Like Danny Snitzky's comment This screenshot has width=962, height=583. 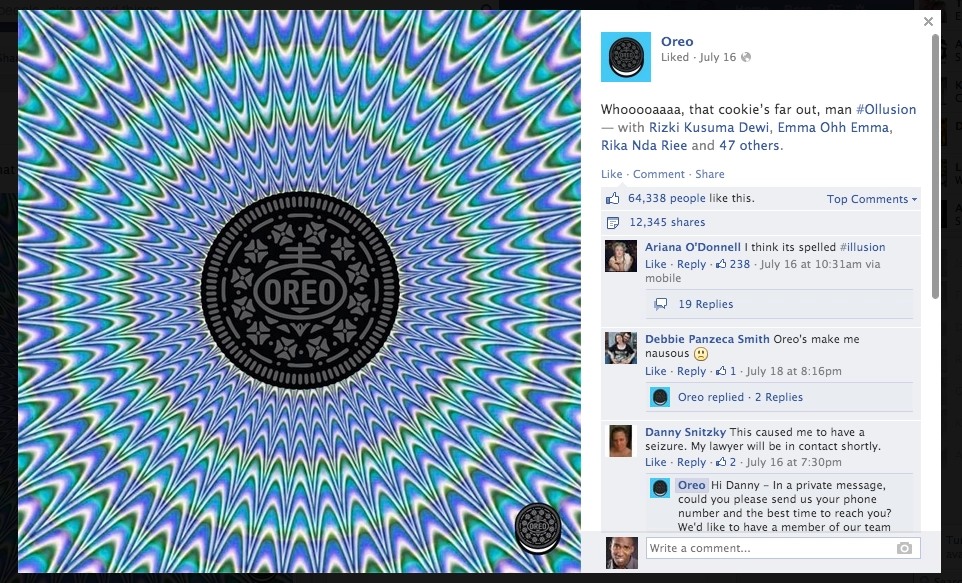point(655,462)
